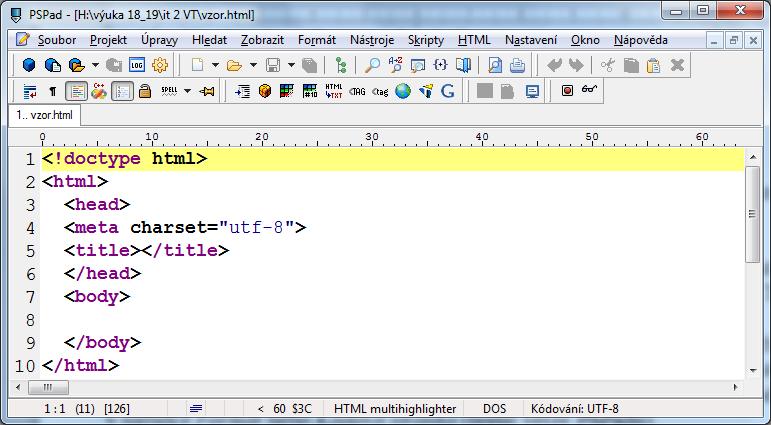This screenshot has height=425, width=771.
Task: Click the open file folder icon
Action: tap(234, 65)
